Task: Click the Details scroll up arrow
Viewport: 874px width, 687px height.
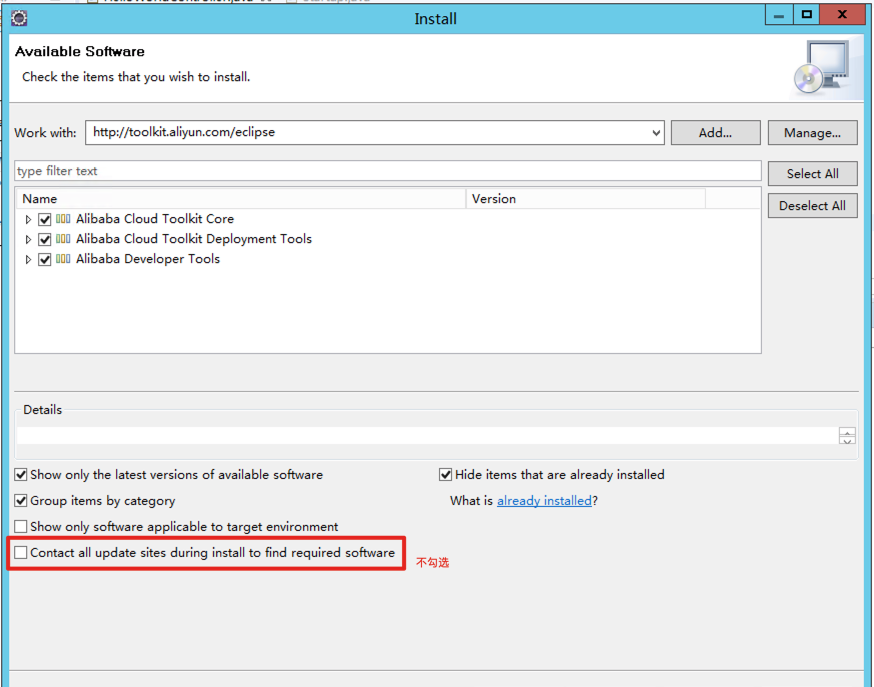Action: coord(847,432)
